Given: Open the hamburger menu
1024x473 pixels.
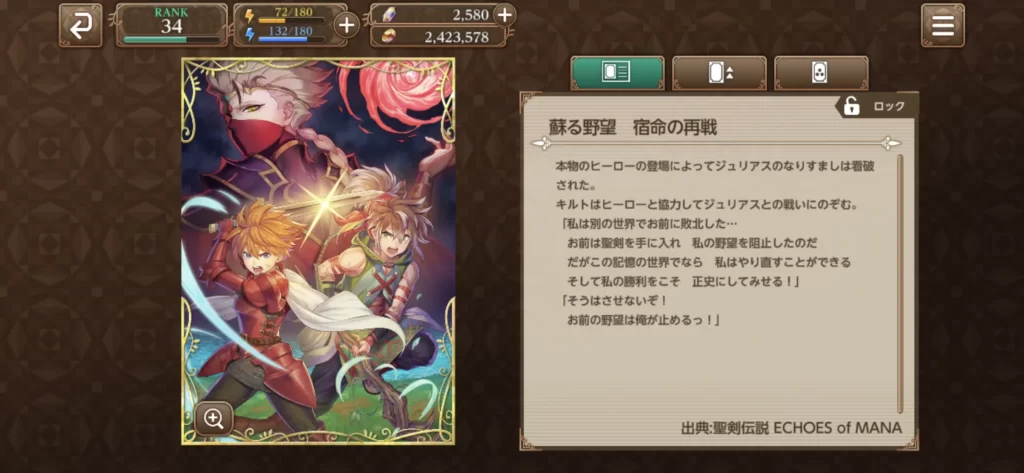Looking at the screenshot, I should click(x=942, y=25).
